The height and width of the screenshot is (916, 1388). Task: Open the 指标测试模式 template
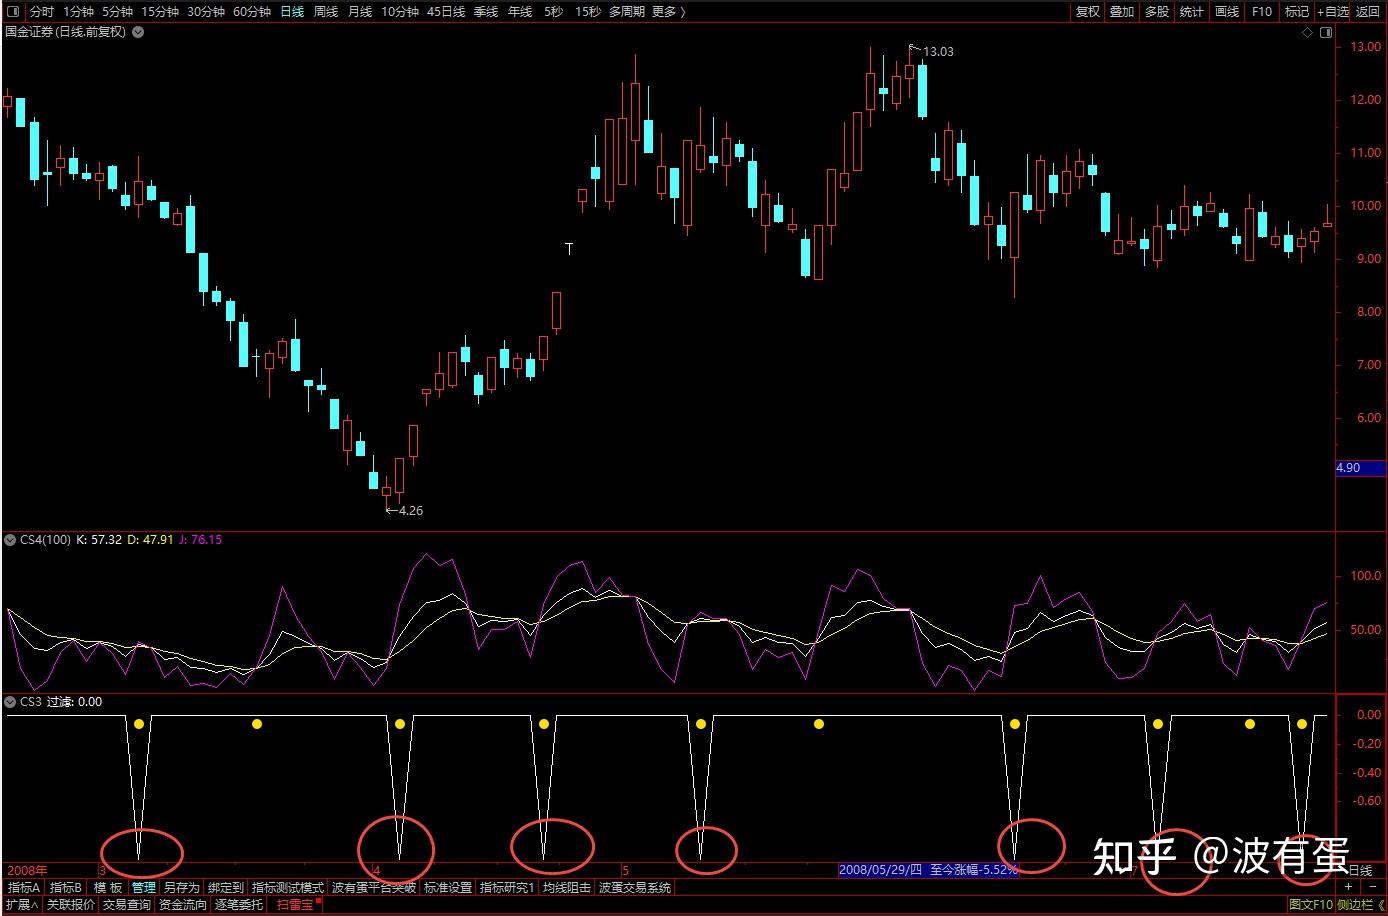click(x=288, y=888)
